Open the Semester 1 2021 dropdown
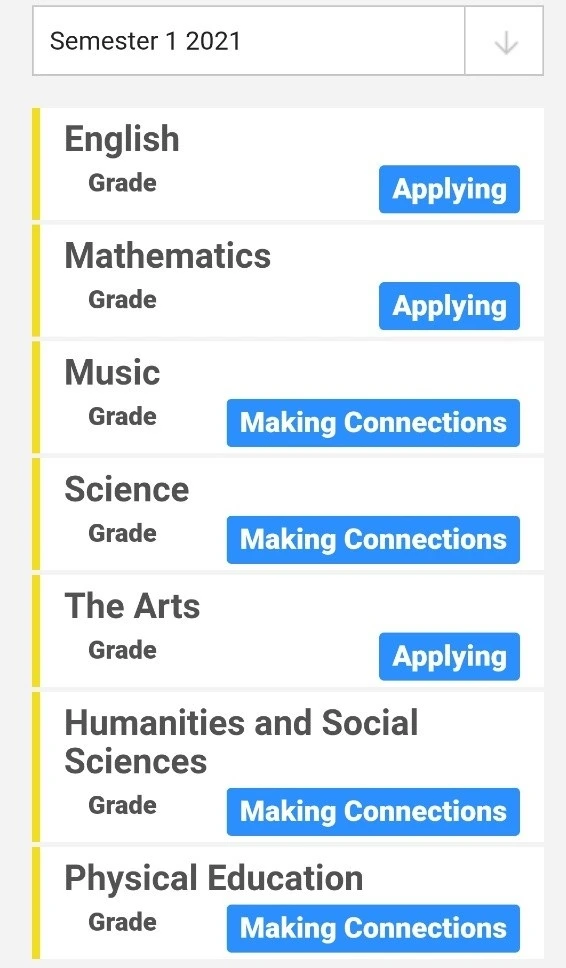The image size is (566, 968). pyautogui.click(x=288, y=41)
